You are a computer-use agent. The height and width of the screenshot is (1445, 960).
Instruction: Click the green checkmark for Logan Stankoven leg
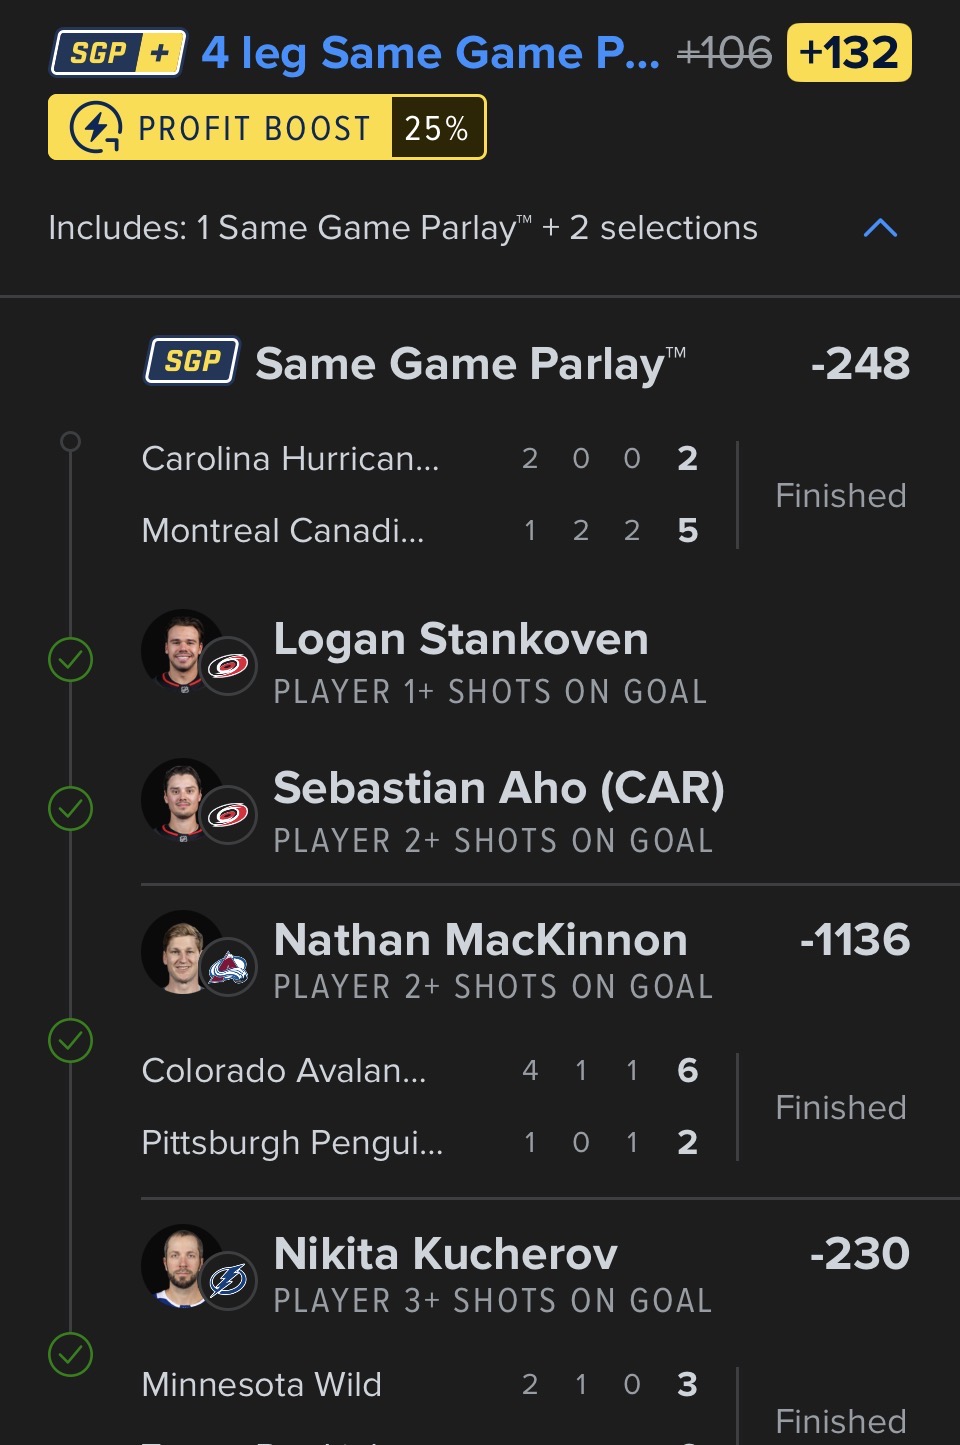[71, 660]
